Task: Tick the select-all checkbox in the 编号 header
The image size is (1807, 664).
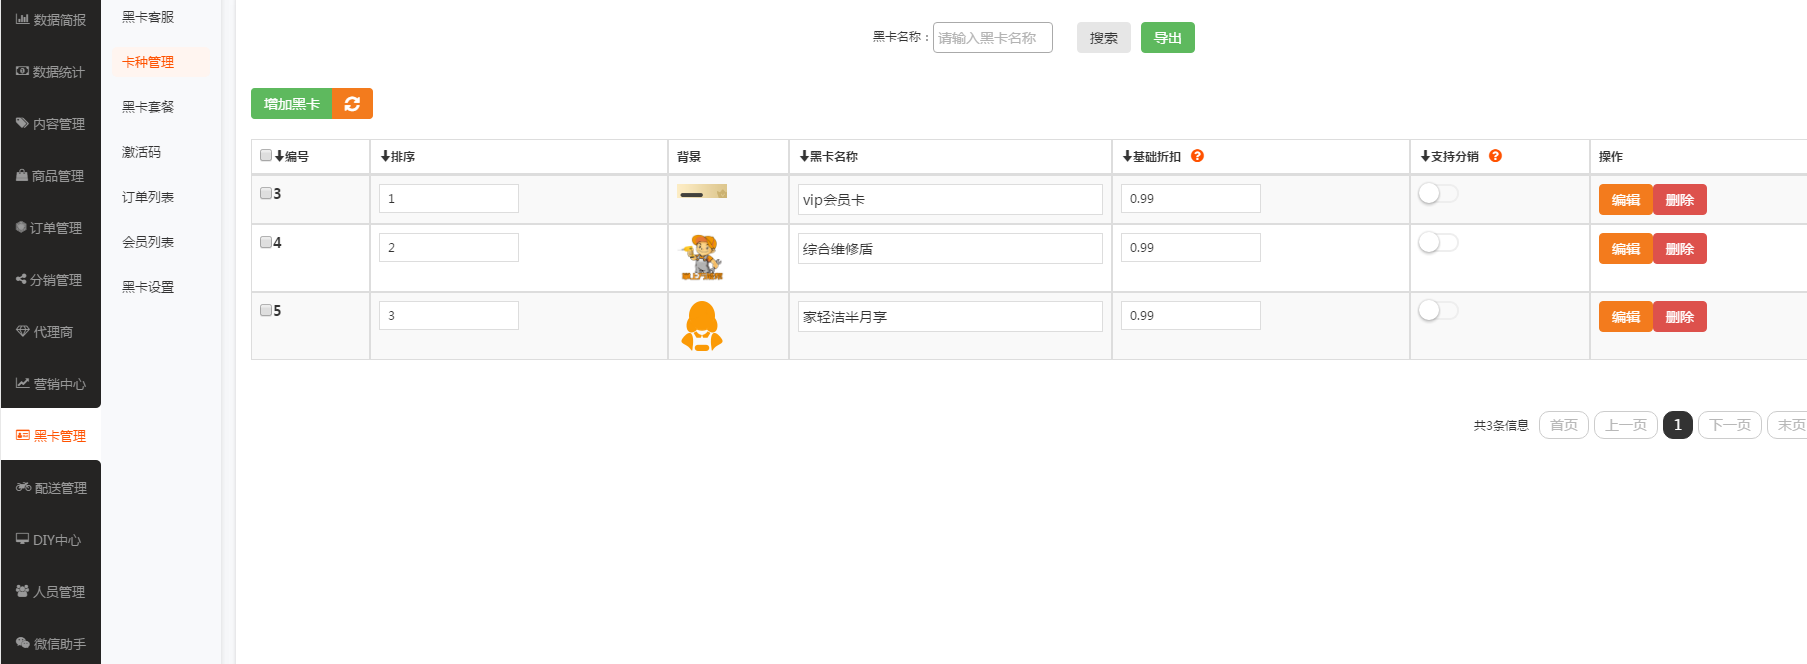Action: 266,156
